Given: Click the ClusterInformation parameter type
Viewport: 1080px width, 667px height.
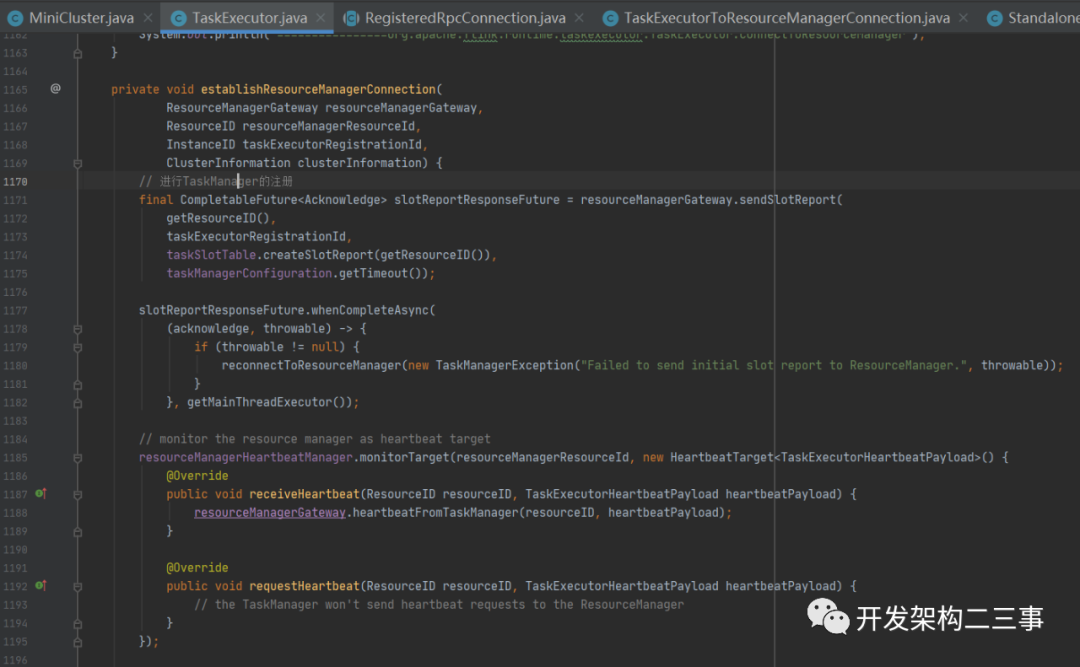Looking at the screenshot, I should click(228, 163).
